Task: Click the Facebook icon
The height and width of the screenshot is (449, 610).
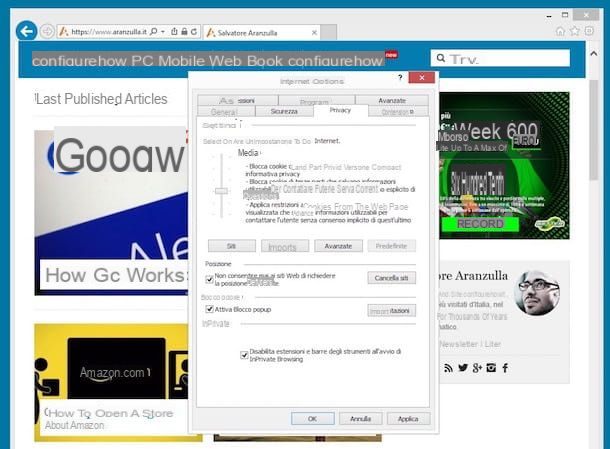Action: click(x=505, y=368)
